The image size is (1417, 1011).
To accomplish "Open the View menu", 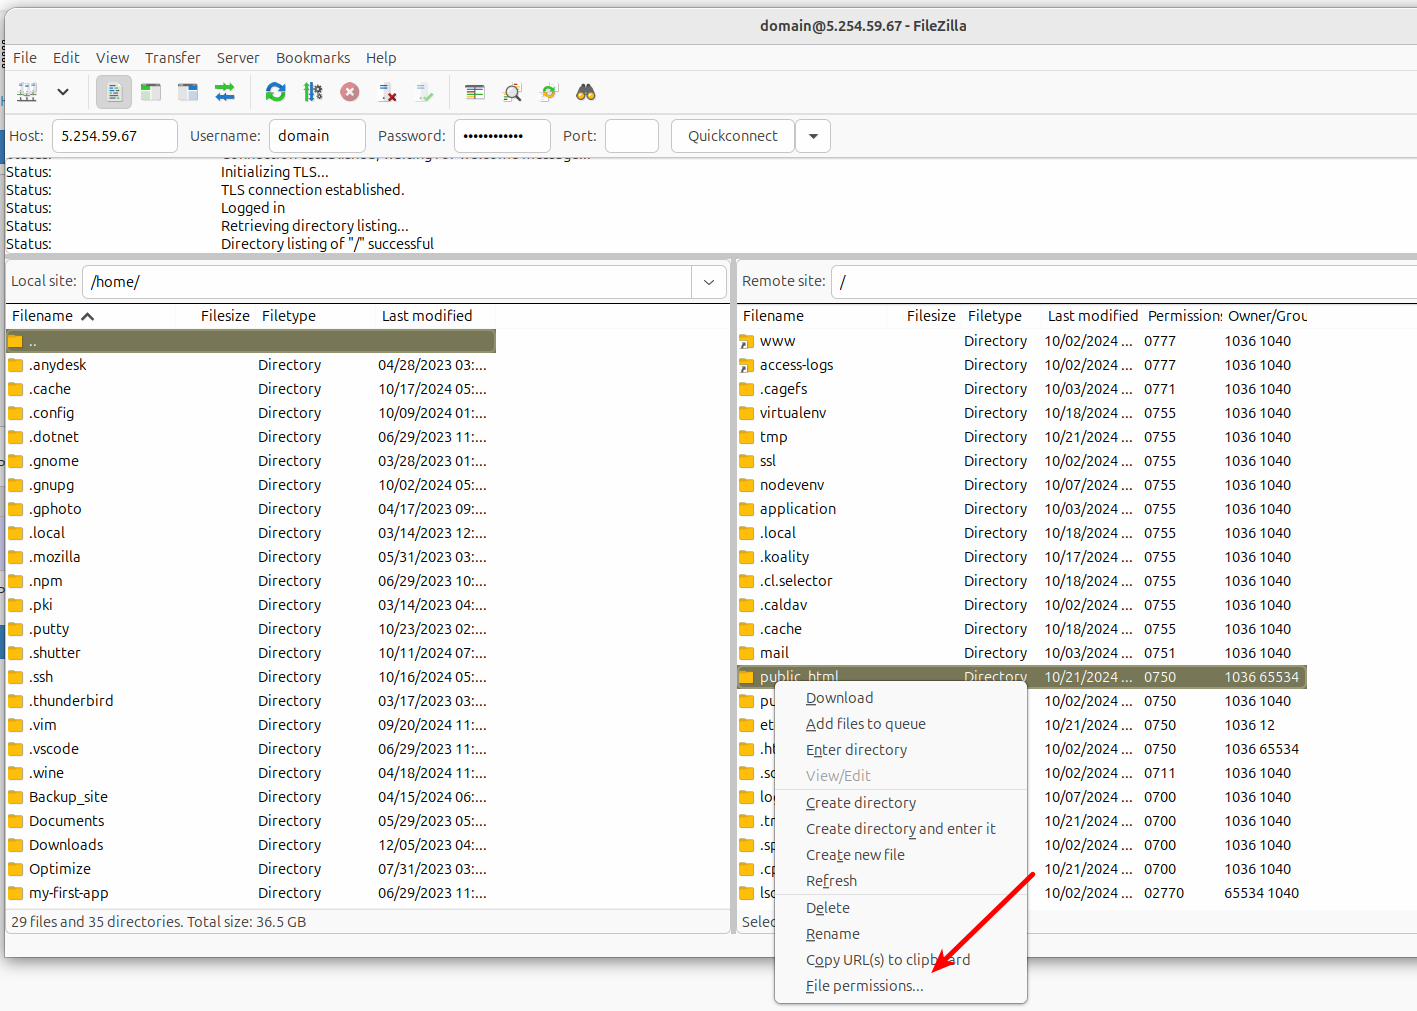I will point(112,58).
